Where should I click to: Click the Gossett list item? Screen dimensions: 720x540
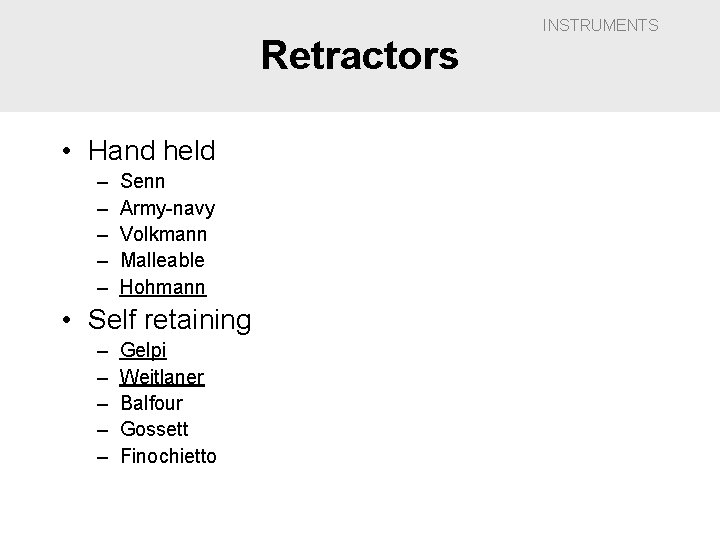tap(153, 429)
